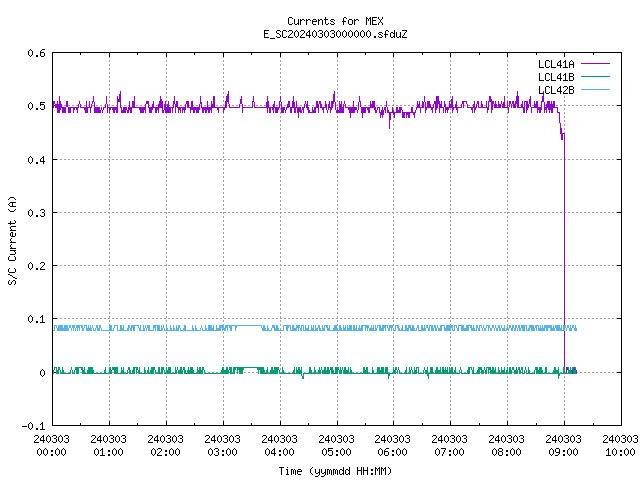Click the 240303 02:00 x-axis tick label
The width and height of the screenshot is (640, 480).
pos(165,446)
